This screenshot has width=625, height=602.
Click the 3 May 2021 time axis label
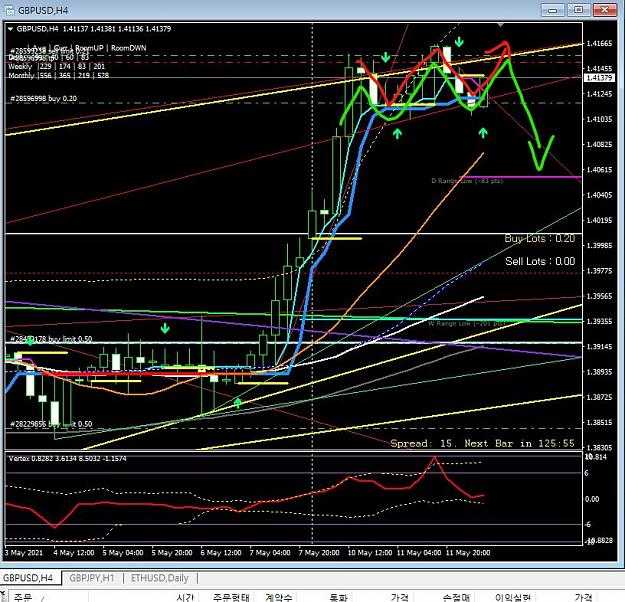24,553
